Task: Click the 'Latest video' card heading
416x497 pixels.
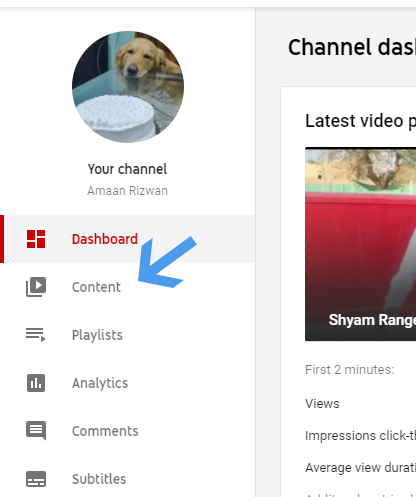Action: click(361, 120)
